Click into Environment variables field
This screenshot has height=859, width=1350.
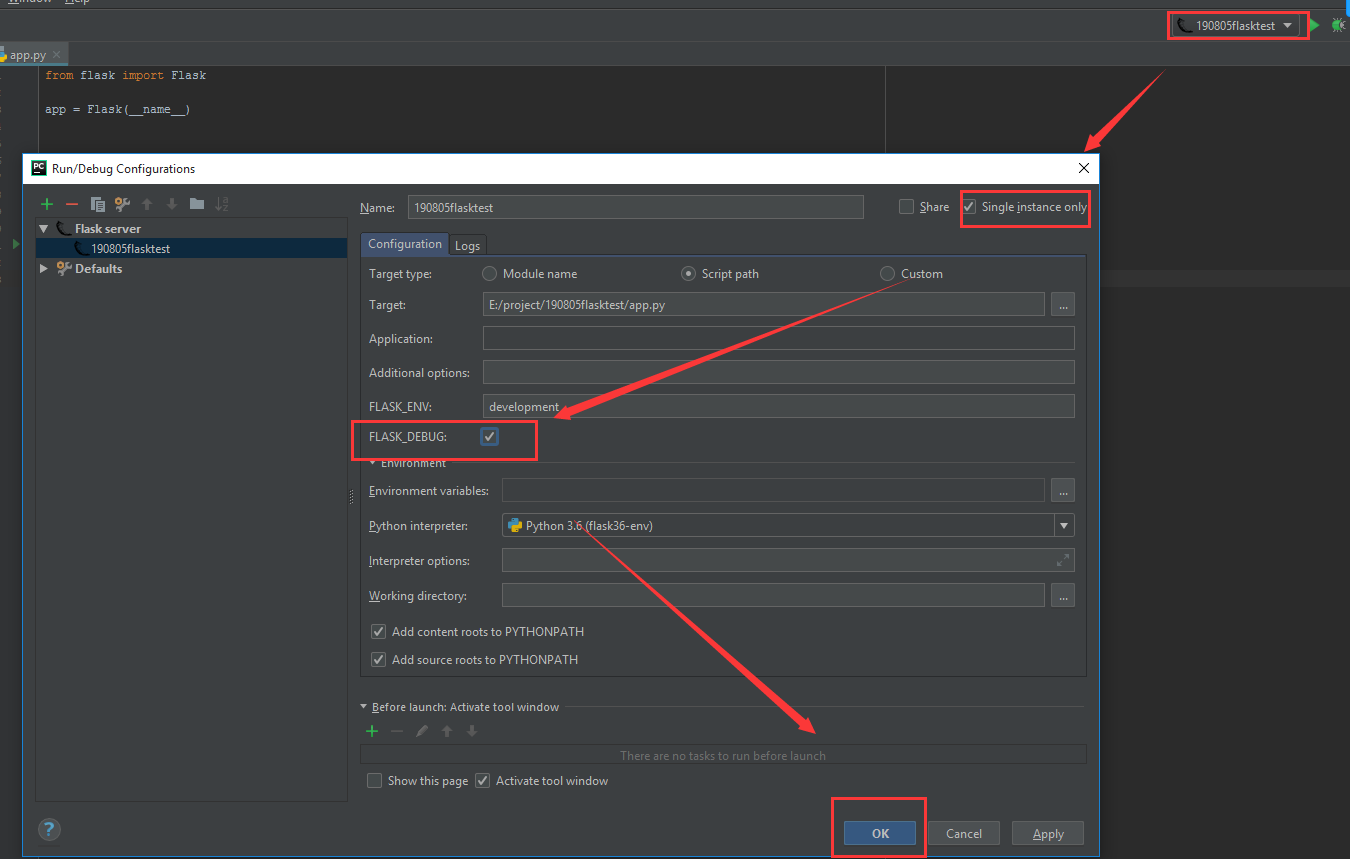click(773, 491)
